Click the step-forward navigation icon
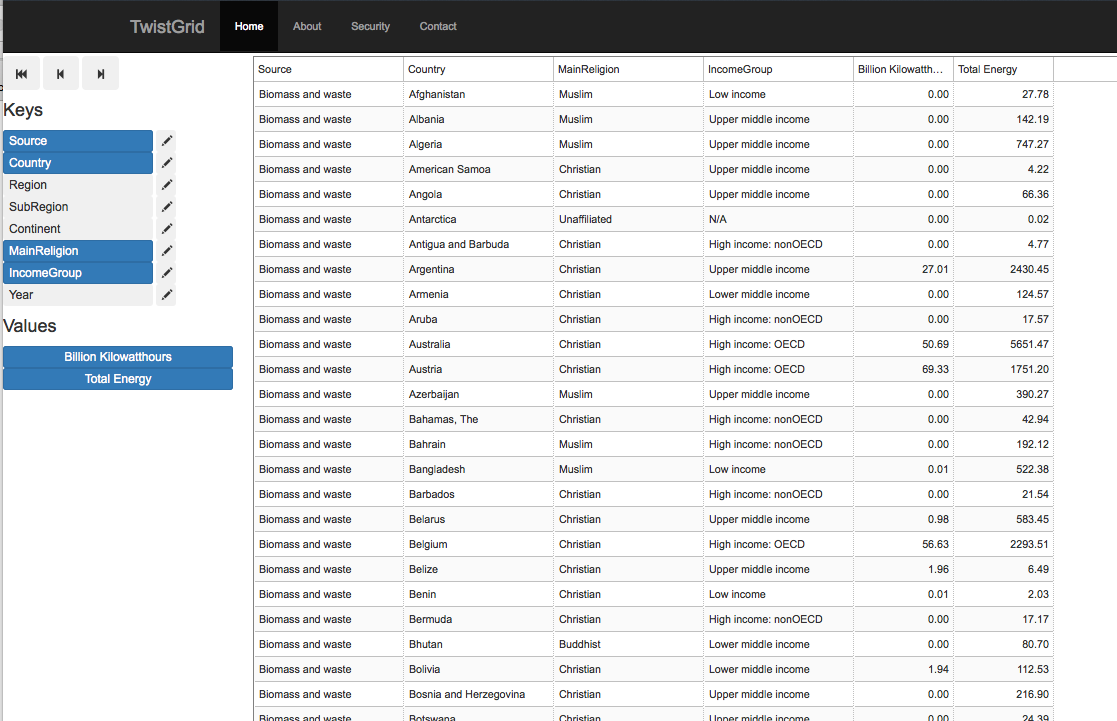 click(x=100, y=74)
